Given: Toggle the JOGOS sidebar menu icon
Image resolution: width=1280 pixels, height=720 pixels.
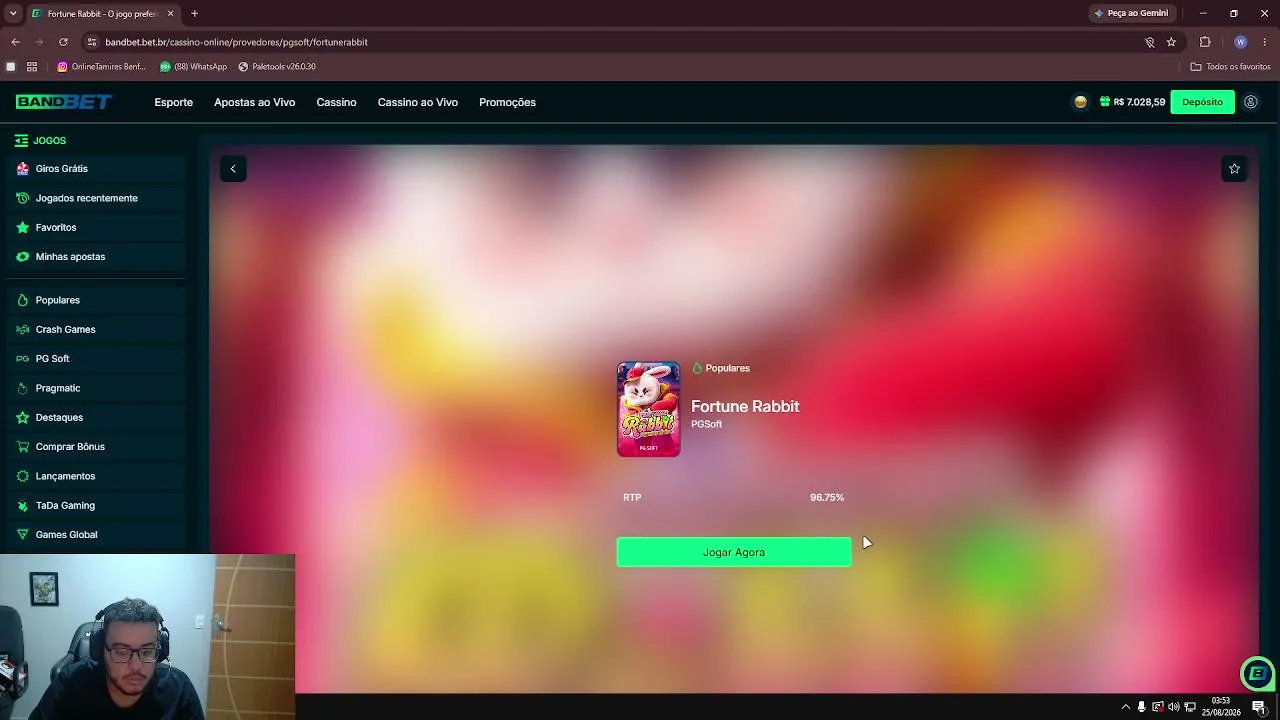Looking at the screenshot, I should click(x=21, y=141).
